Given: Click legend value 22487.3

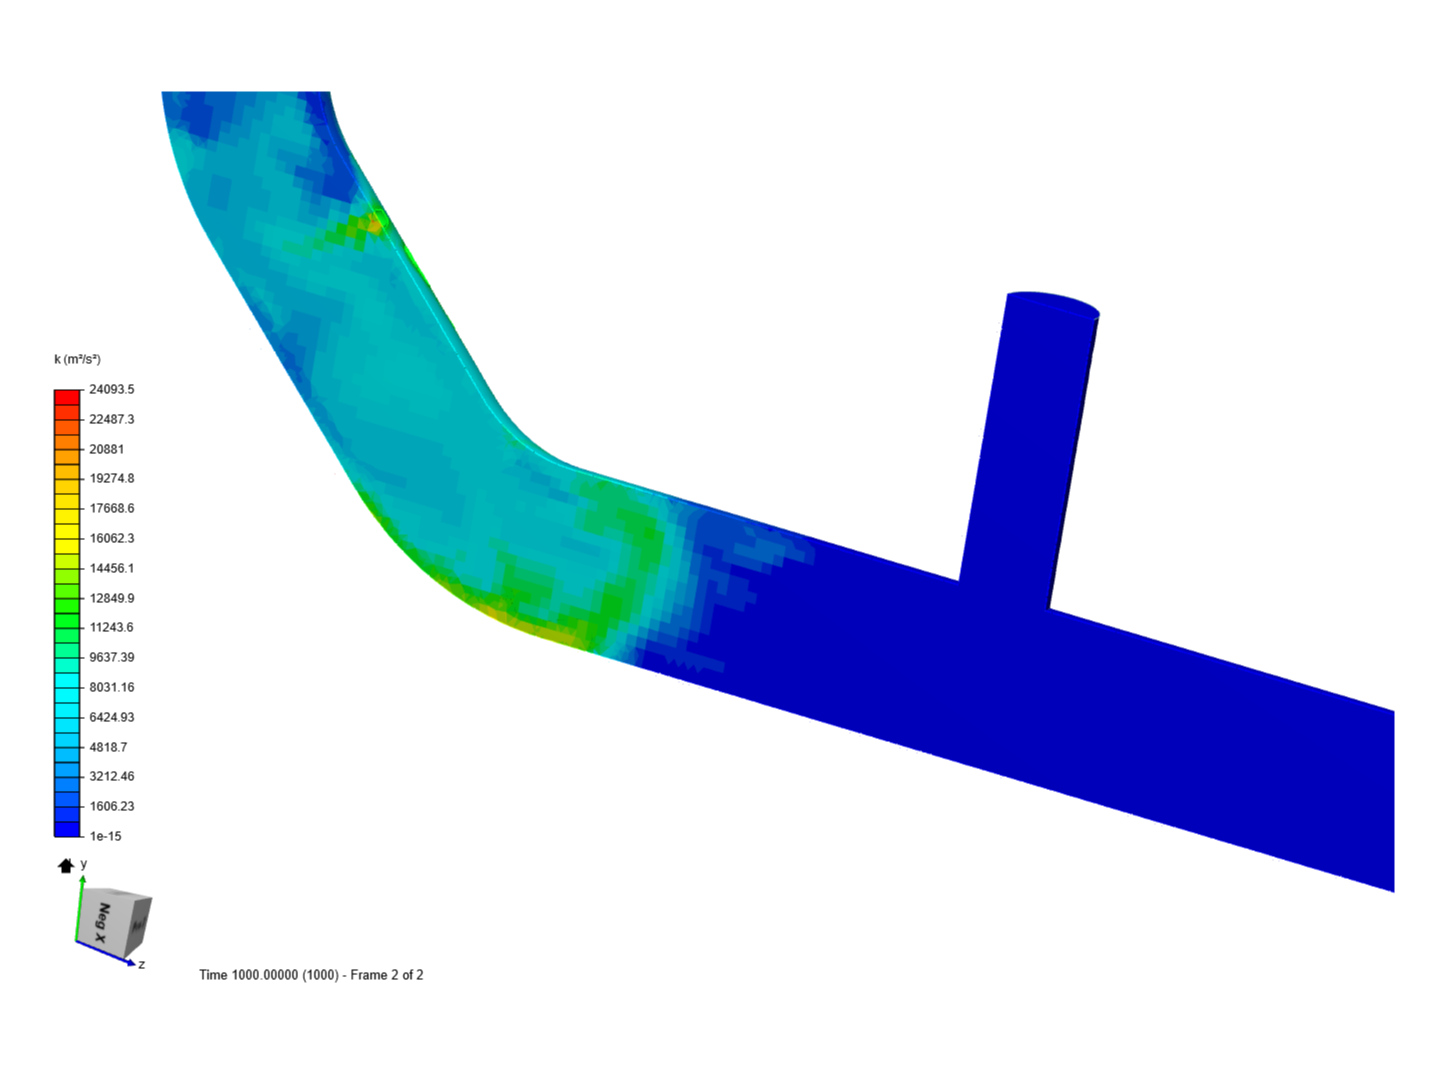Looking at the screenshot, I should tap(111, 419).
